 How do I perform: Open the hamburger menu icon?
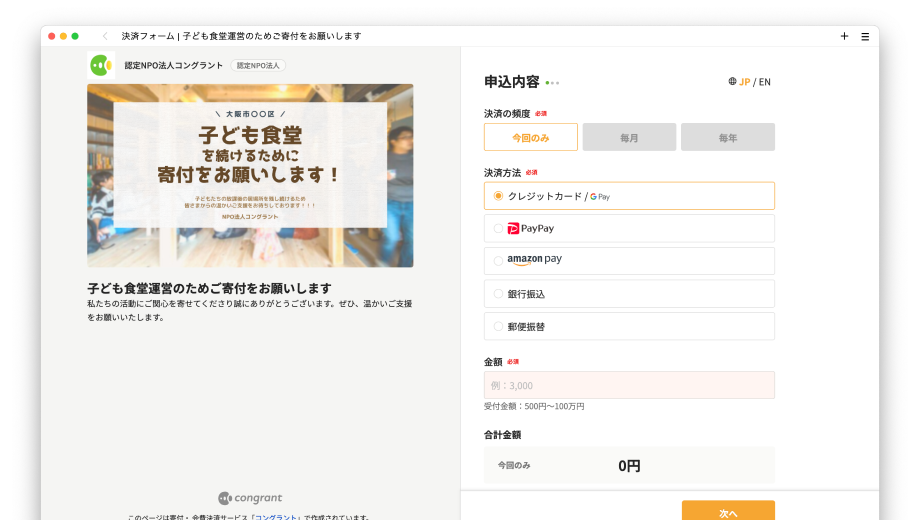click(x=865, y=36)
